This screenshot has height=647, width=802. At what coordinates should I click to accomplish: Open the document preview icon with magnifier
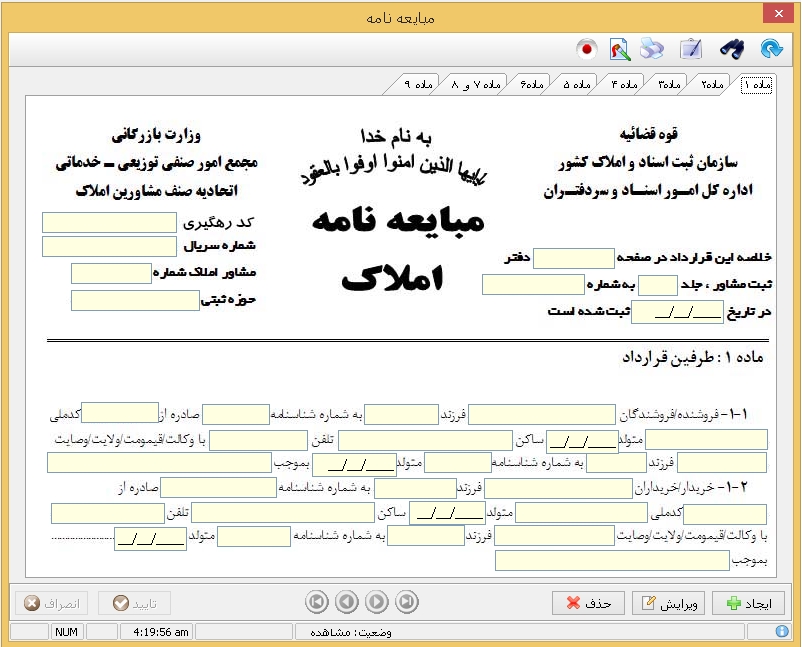pos(620,50)
